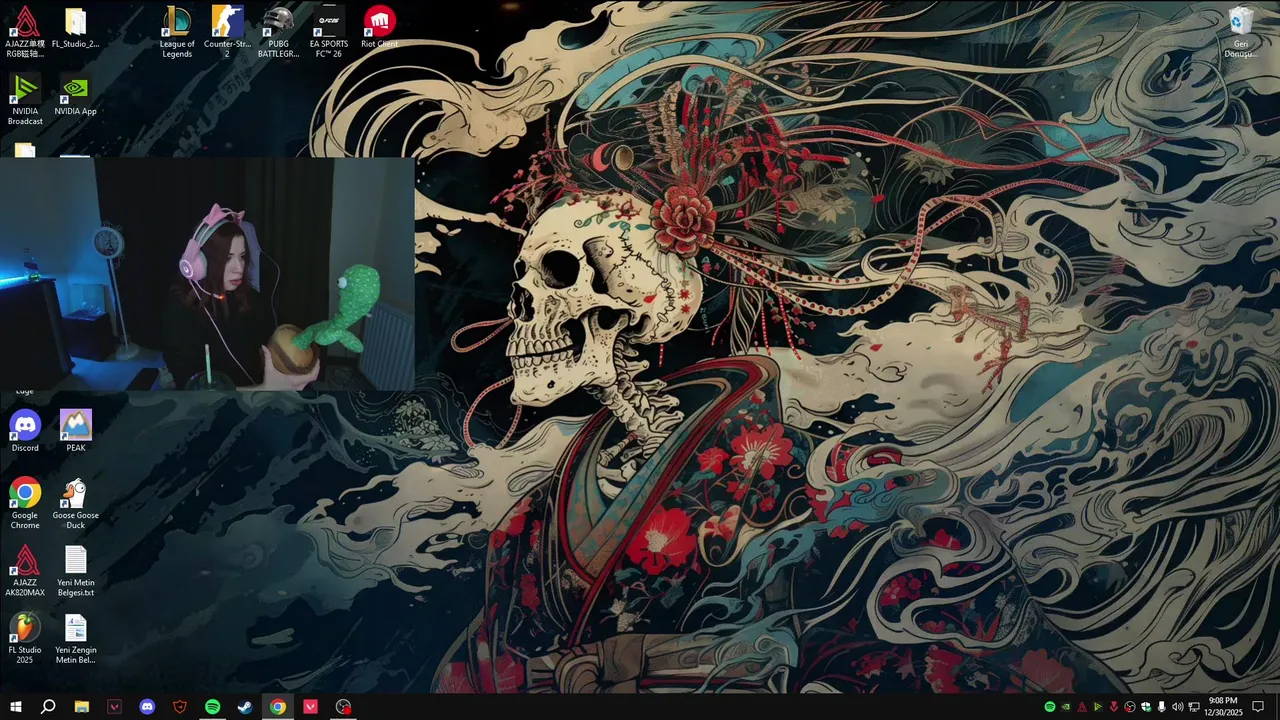Viewport: 1280px width, 720px height.
Task: Open the notification Action Center
Action: coord(1258,707)
